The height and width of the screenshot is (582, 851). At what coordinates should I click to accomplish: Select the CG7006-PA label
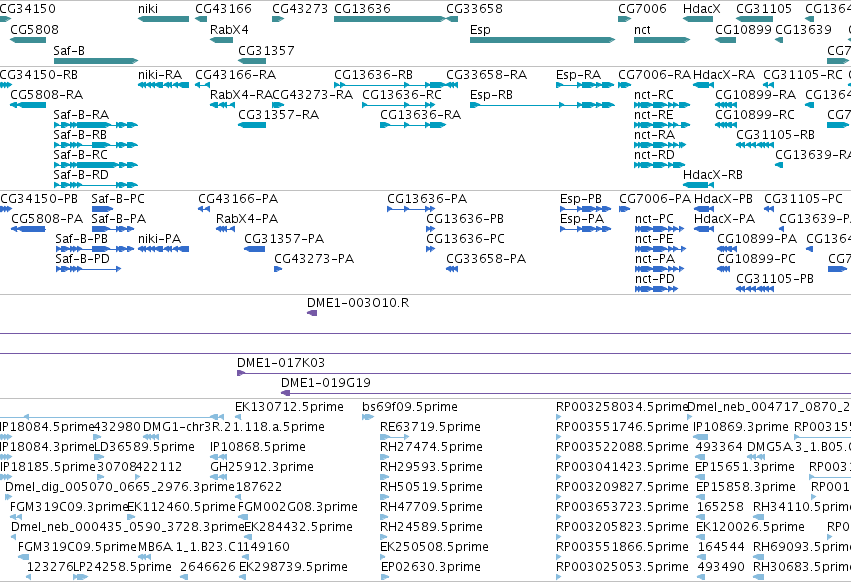(655, 199)
